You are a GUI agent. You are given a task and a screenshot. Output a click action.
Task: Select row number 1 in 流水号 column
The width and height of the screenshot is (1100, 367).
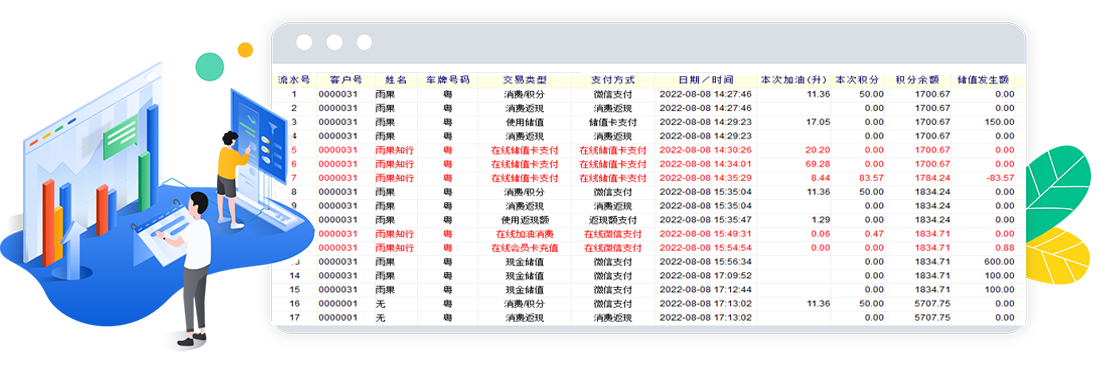(294, 94)
